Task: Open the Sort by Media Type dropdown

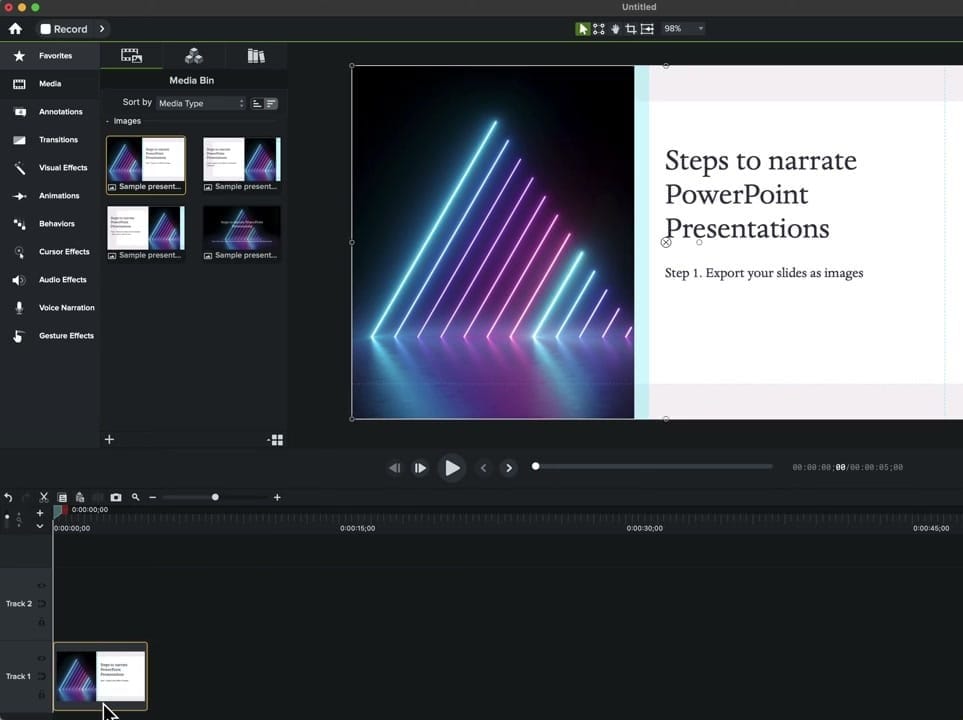Action: 200,103
